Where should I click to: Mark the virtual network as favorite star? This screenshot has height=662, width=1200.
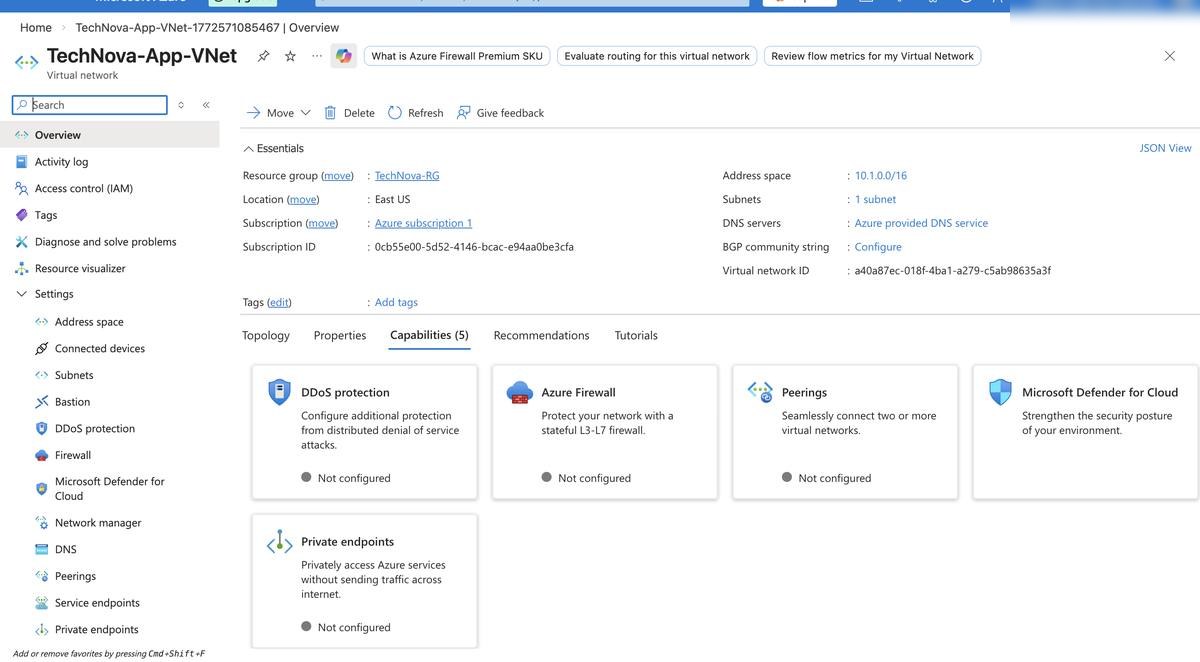click(x=290, y=56)
